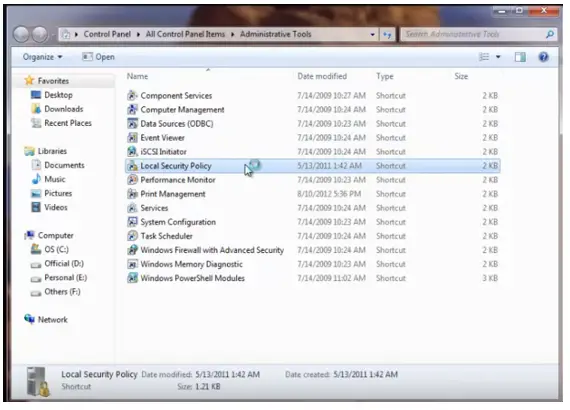Click the 8/10/2012 5:36 PM date cell
Image resolution: width=570 pixels, height=410 pixels.
329,194
